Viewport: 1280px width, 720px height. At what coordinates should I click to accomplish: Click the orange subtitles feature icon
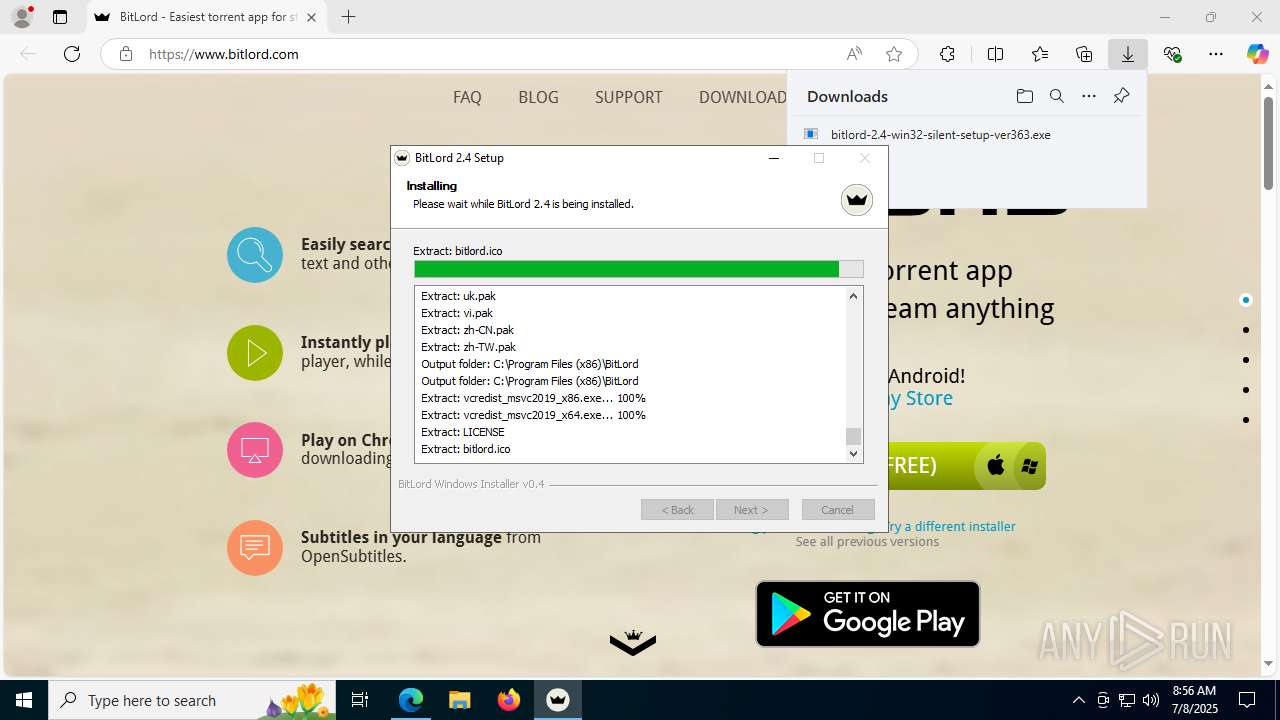point(255,548)
